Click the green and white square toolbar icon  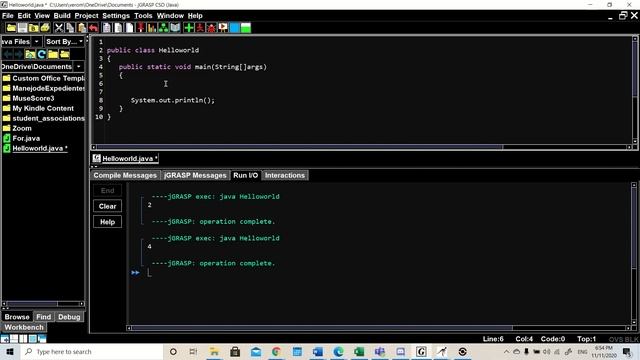[x=246, y=28]
